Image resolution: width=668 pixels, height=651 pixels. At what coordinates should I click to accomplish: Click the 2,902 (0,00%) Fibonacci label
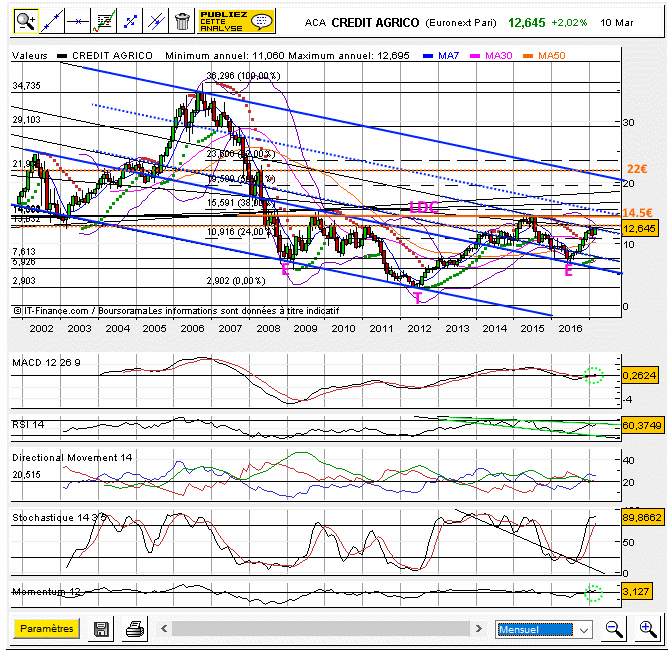pyautogui.click(x=236, y=281)
